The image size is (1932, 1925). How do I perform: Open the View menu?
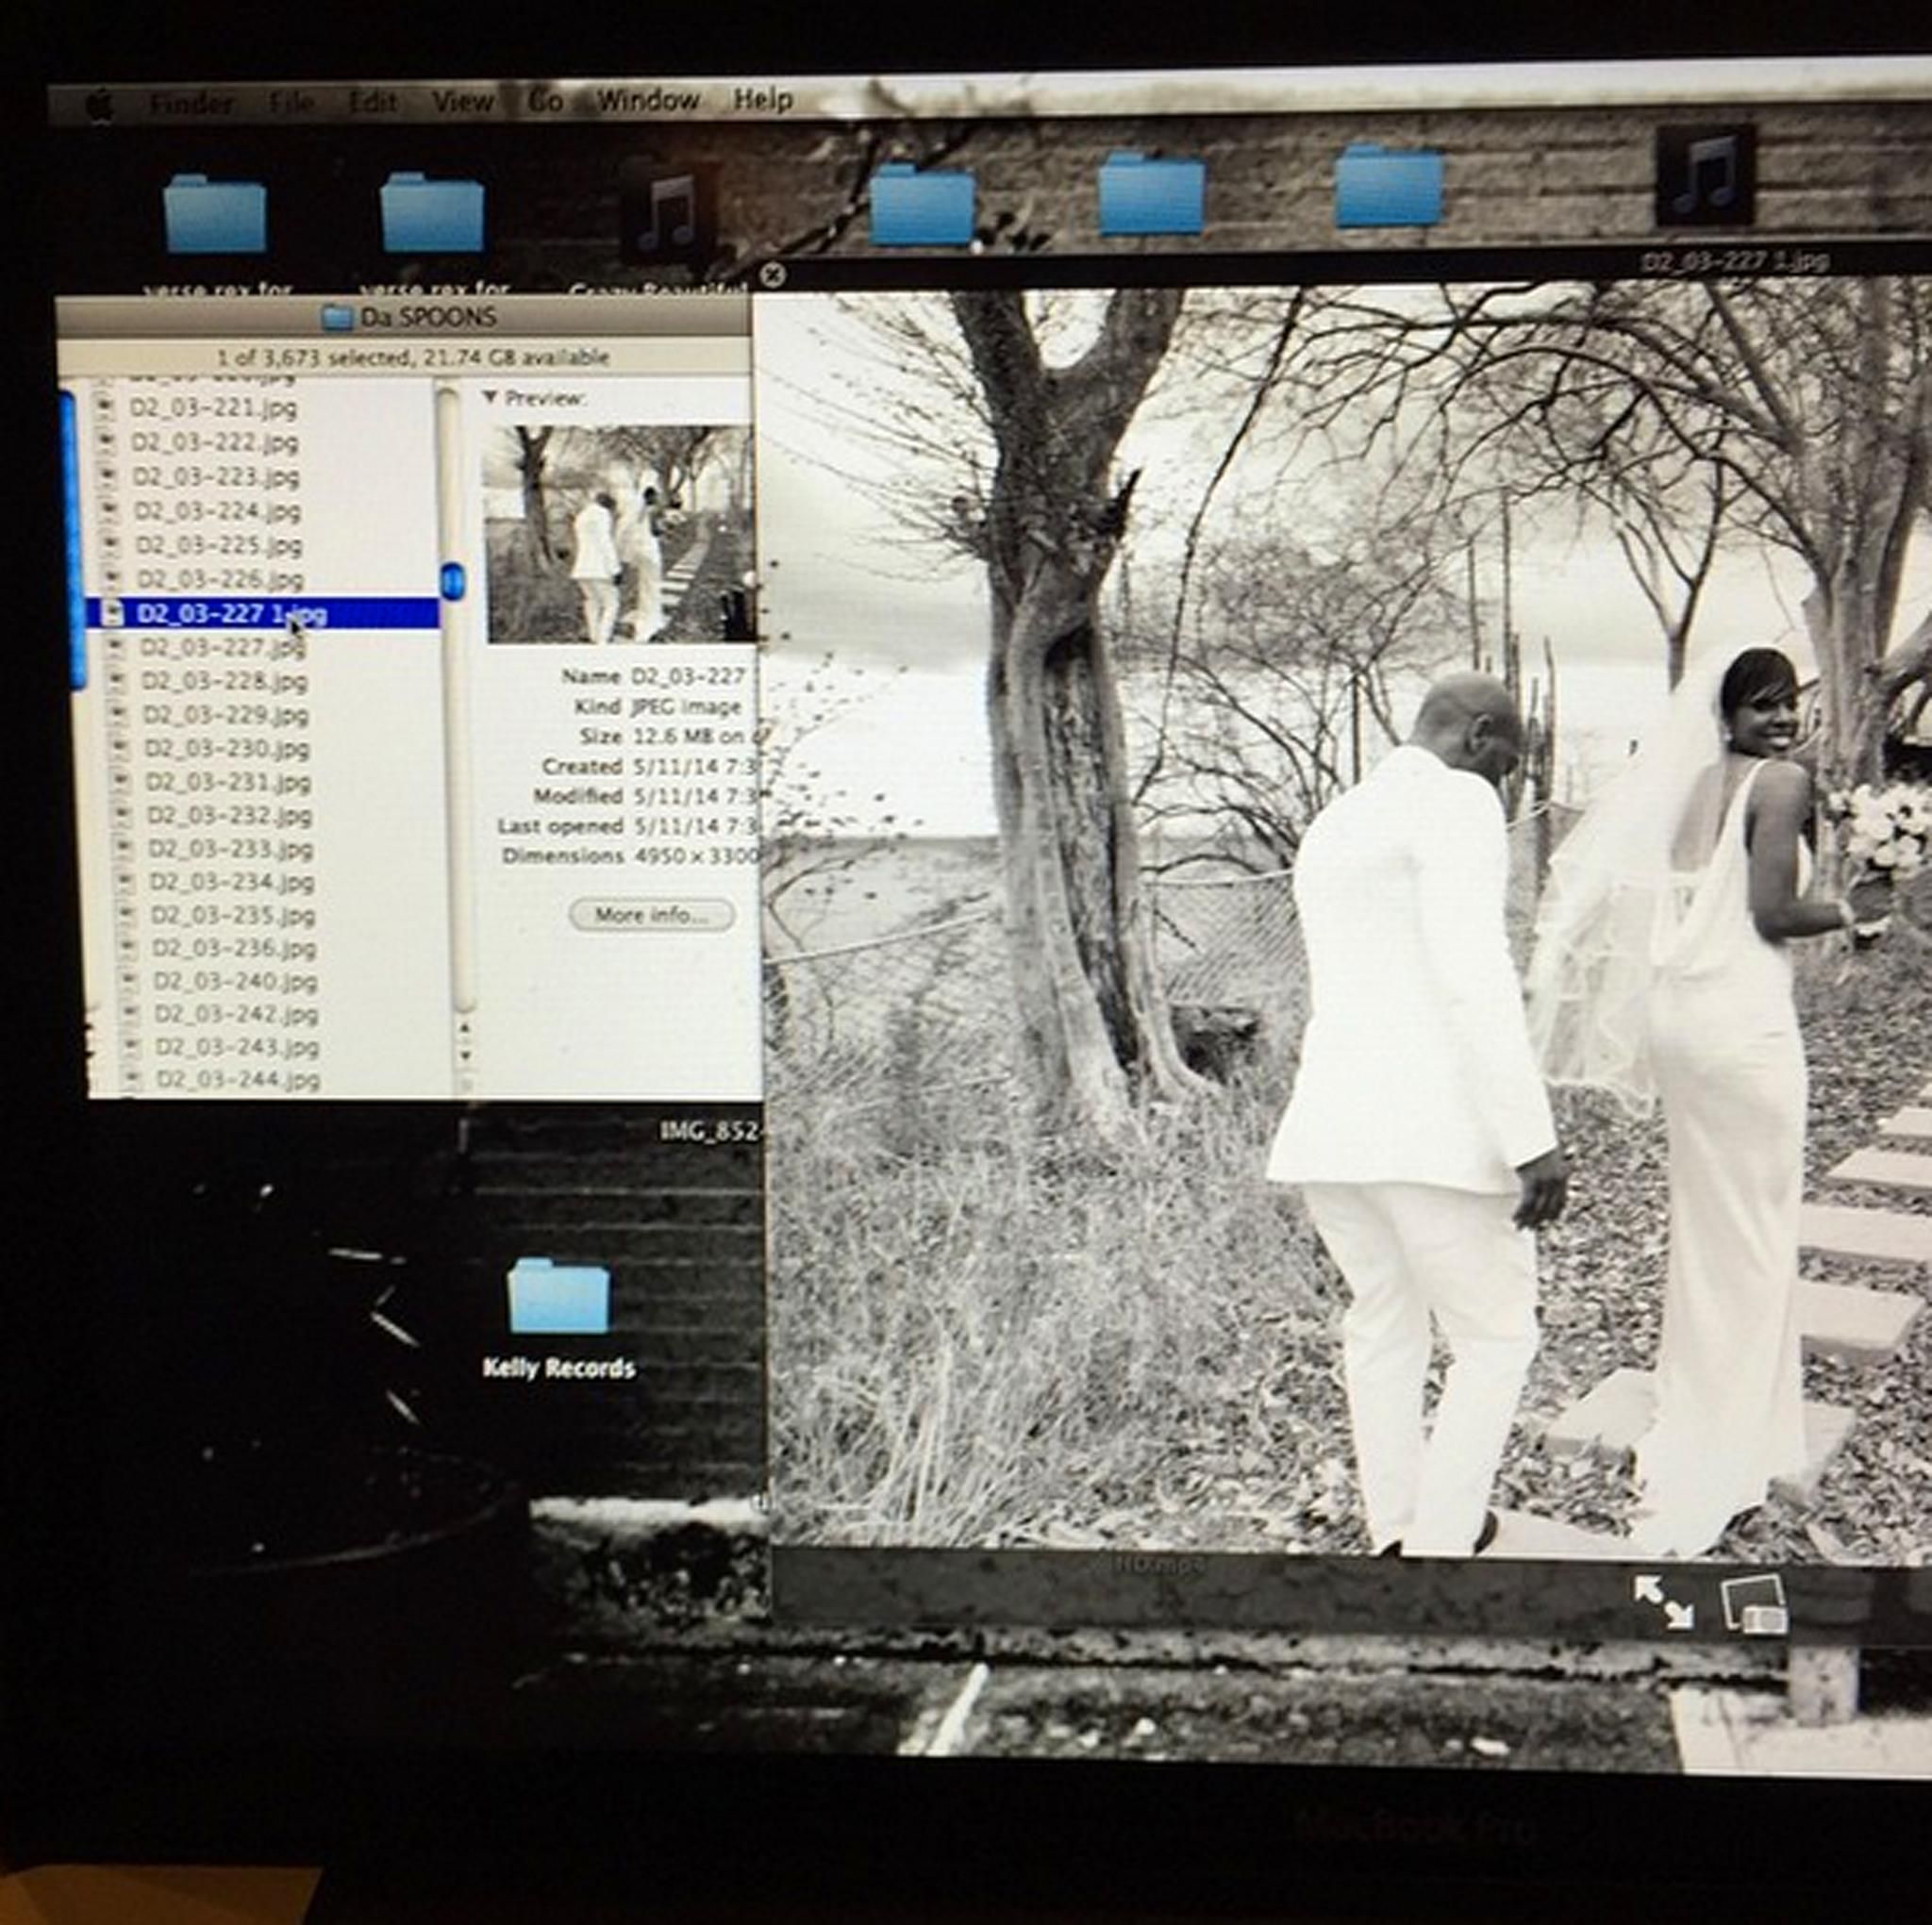pos(461,102)
